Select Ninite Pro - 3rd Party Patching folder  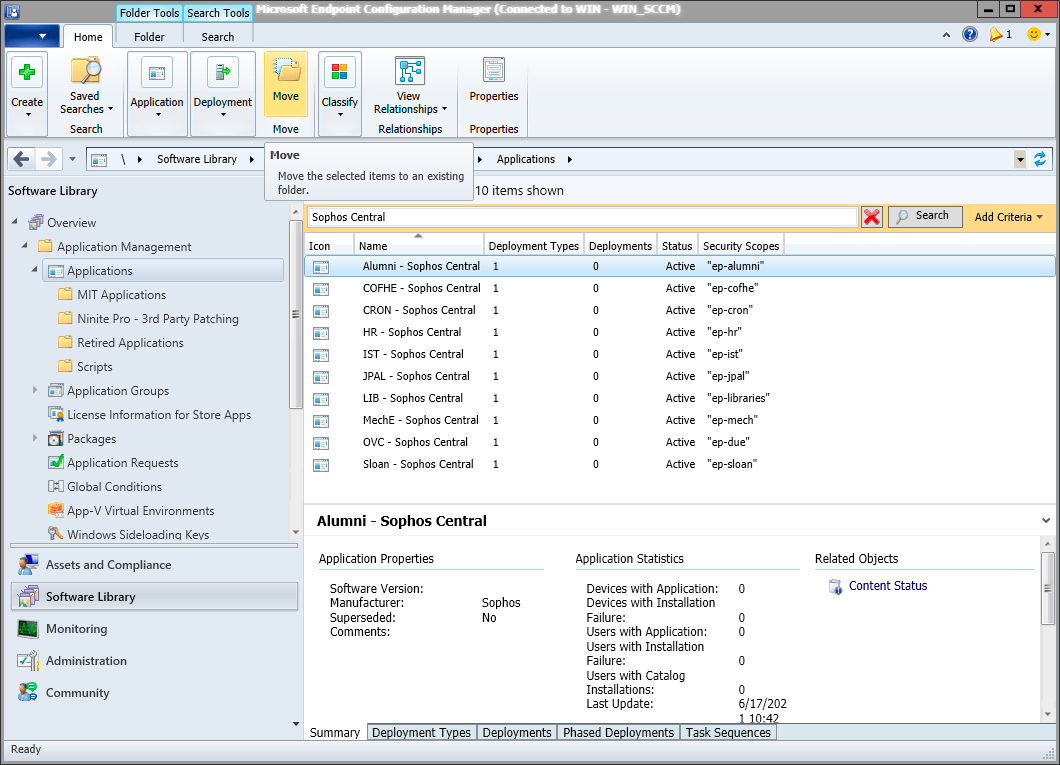coord(158,319)
